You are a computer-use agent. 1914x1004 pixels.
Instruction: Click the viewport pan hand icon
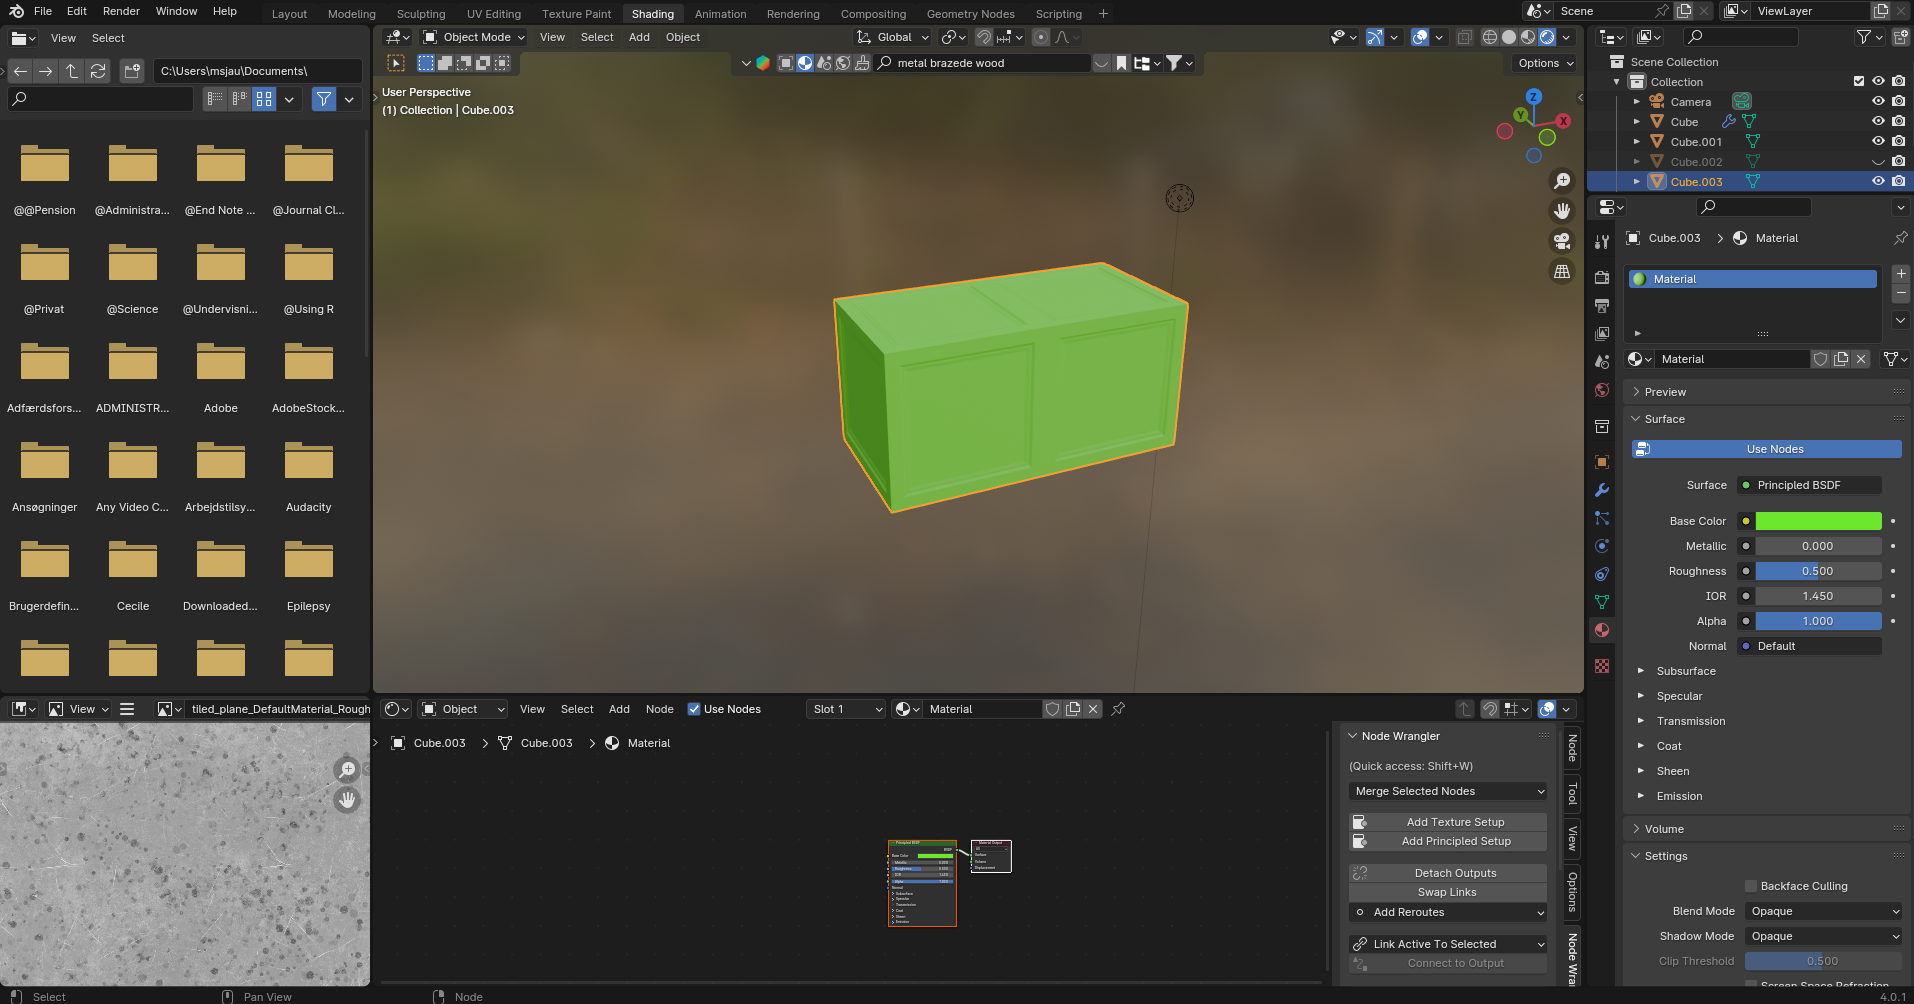(x=1561, y=211)
